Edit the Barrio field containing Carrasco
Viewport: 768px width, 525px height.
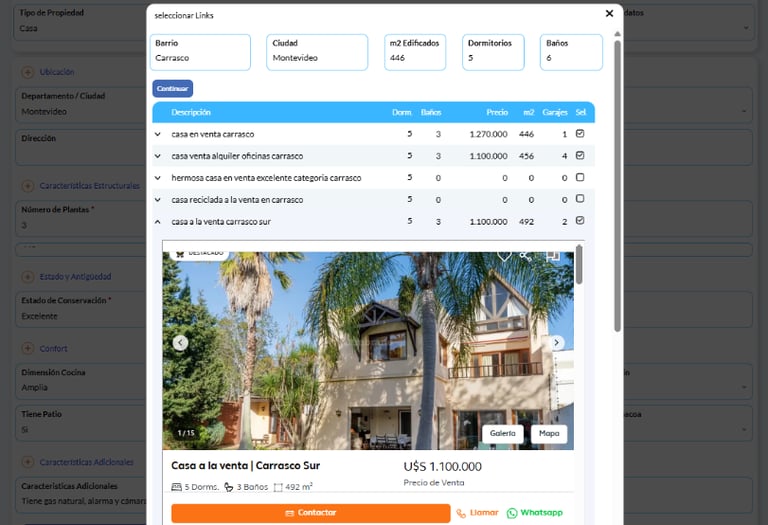[x=200, y=52]
